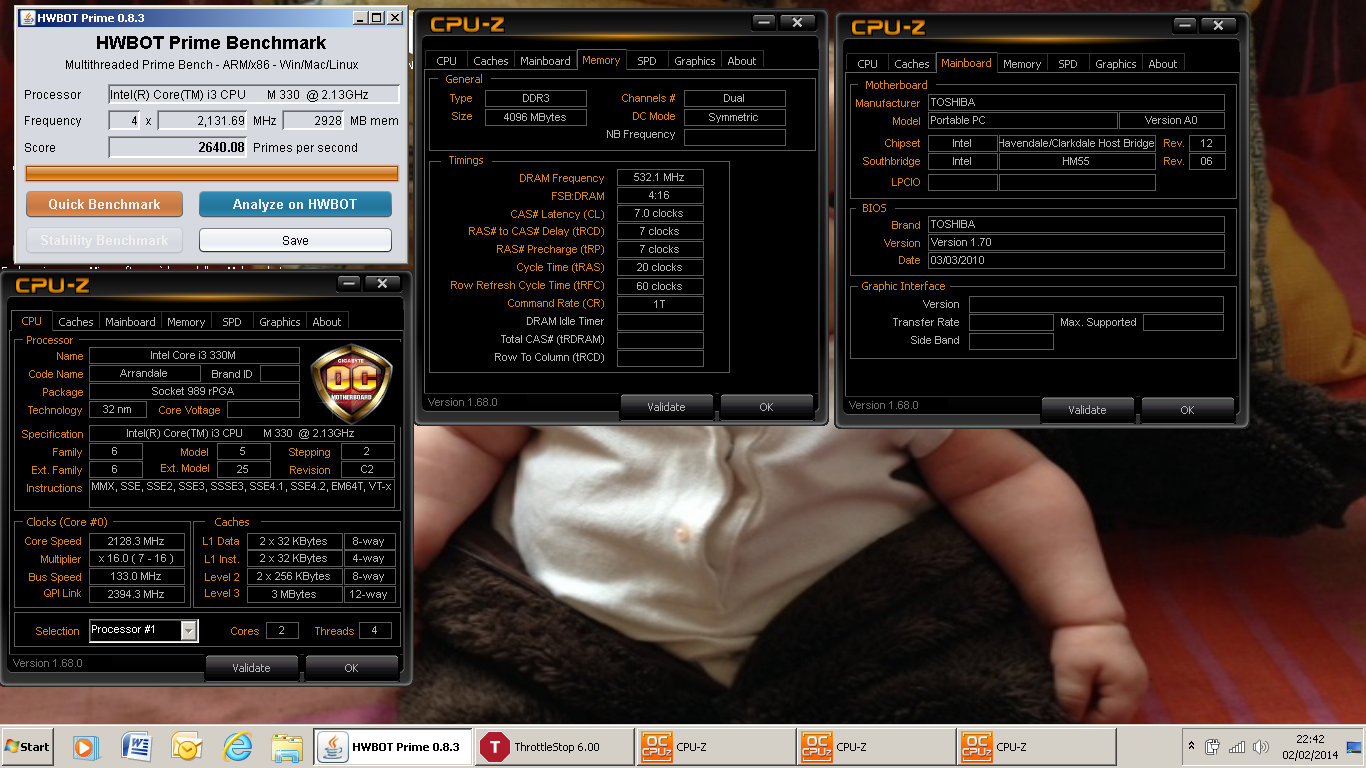This screenshot has width=1366, height=768.
Task: Click the taskbar clock showing 22:42
Action: [1310, 747]
